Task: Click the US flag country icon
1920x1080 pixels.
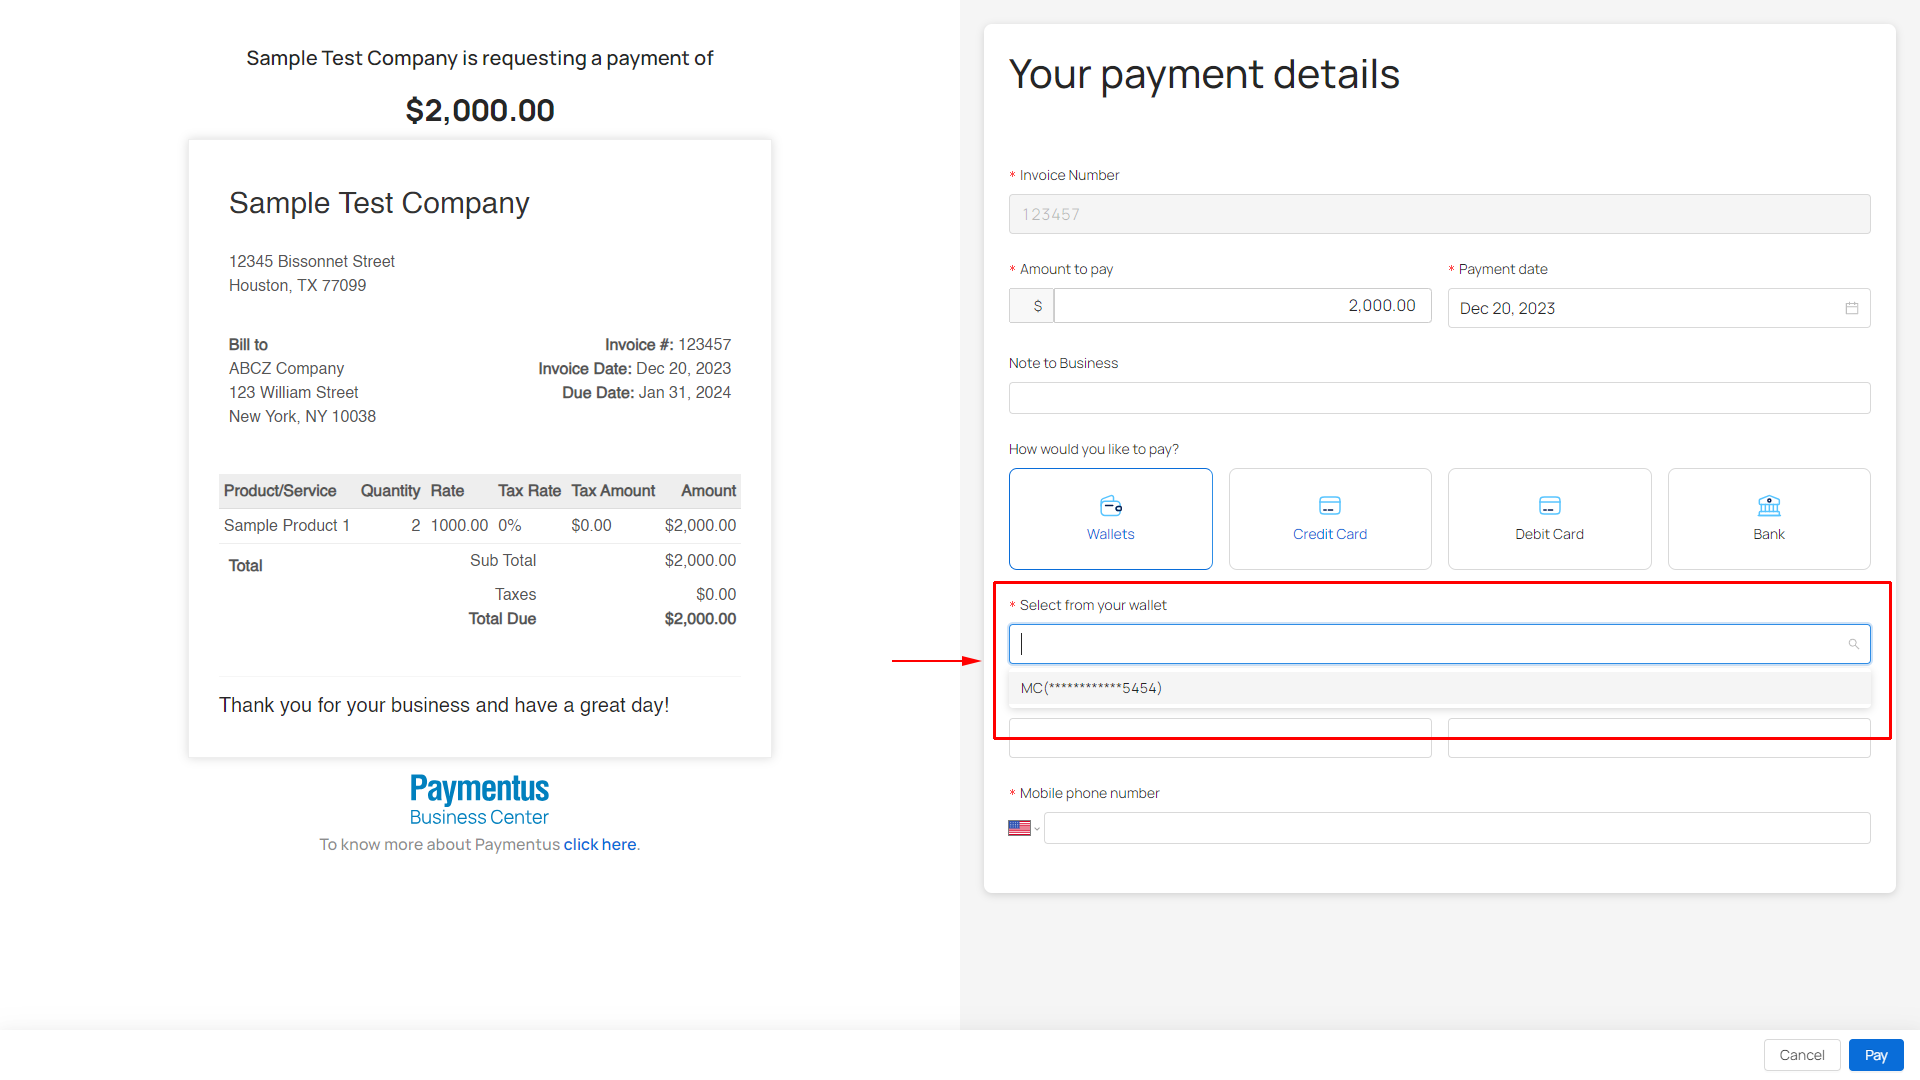Action: [x=1019, y=828]
